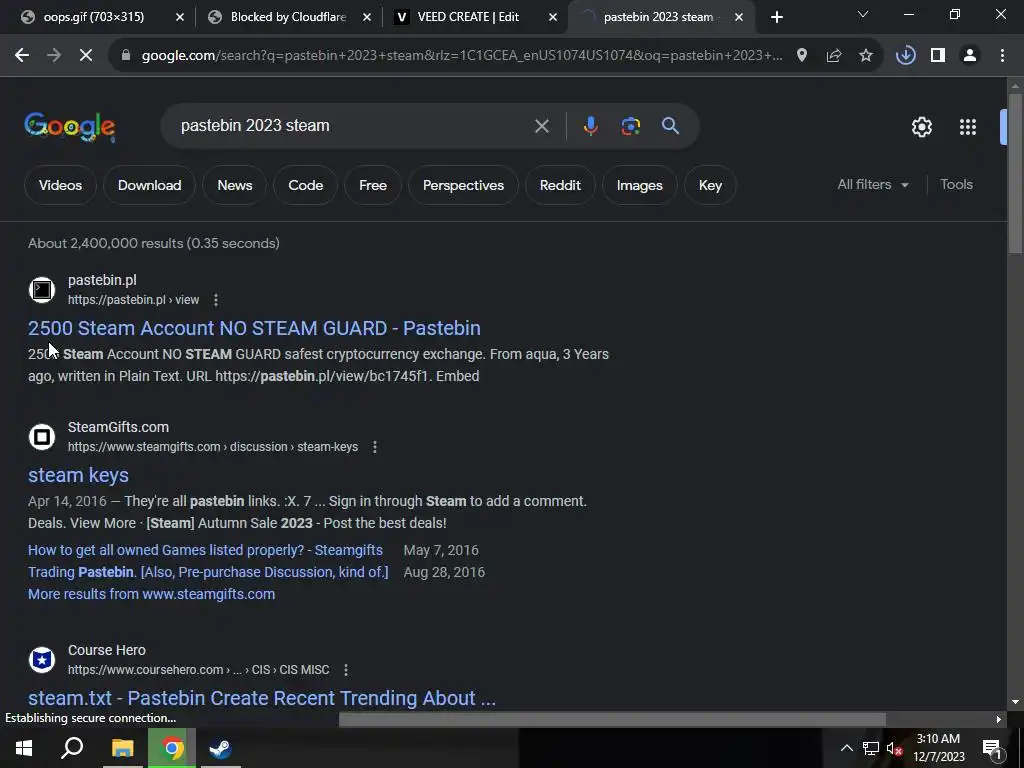Click the vertical scrollbar thumb

pyautogui.click(x=1015, y=173)
